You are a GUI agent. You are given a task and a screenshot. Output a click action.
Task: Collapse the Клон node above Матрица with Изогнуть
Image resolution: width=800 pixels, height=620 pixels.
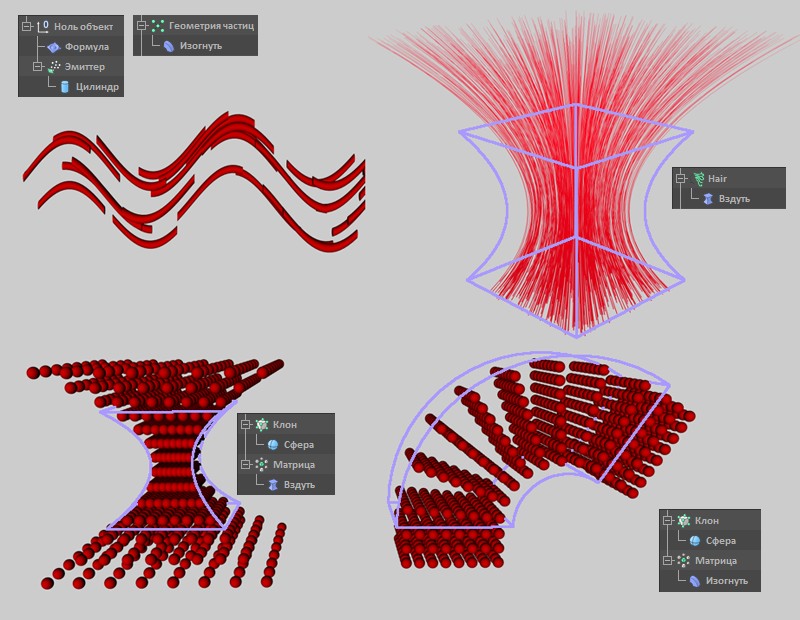(x=667, y=520)
